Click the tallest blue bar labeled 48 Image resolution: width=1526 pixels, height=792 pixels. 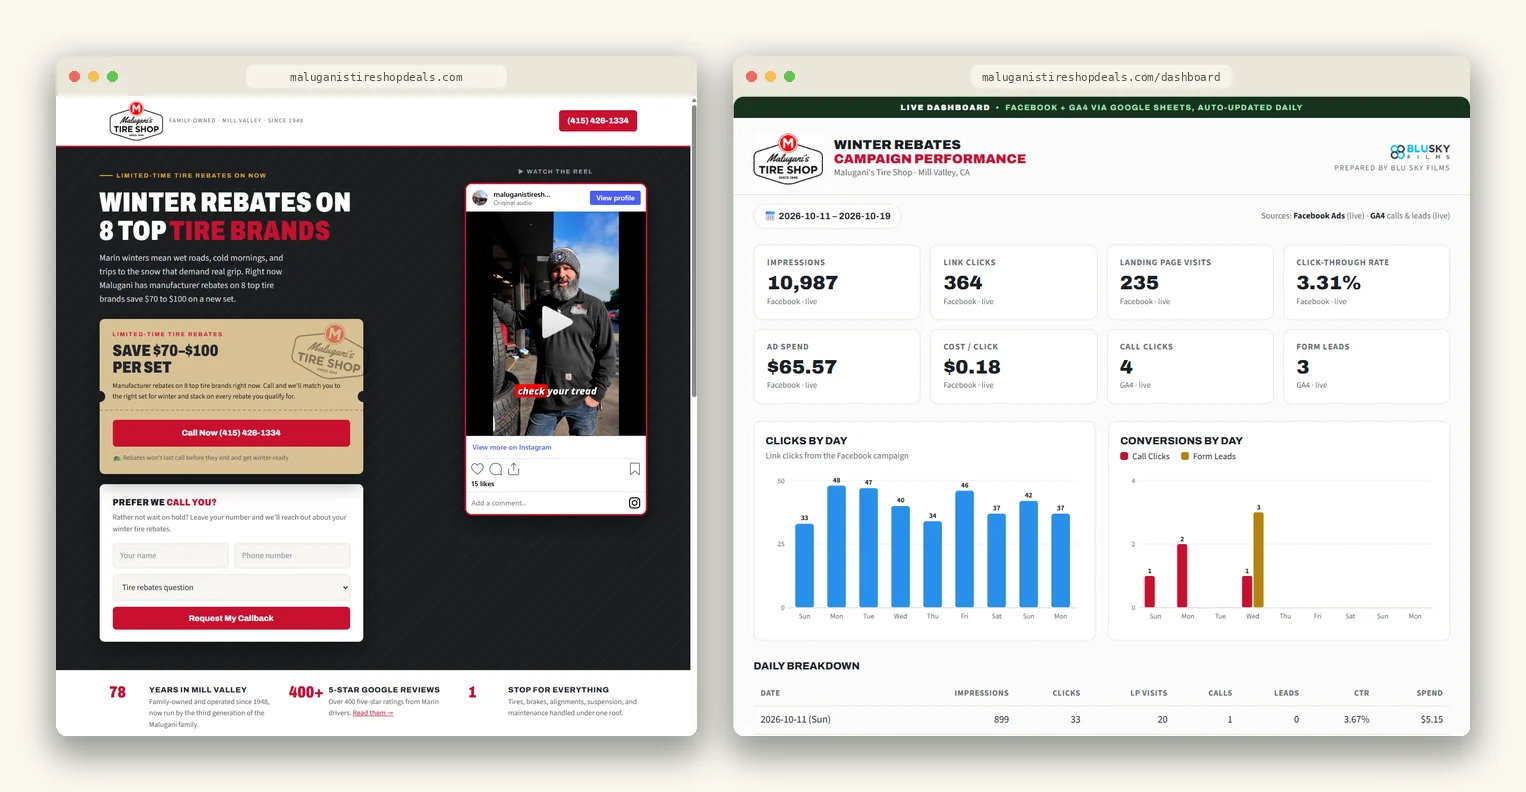click(836, 547)
